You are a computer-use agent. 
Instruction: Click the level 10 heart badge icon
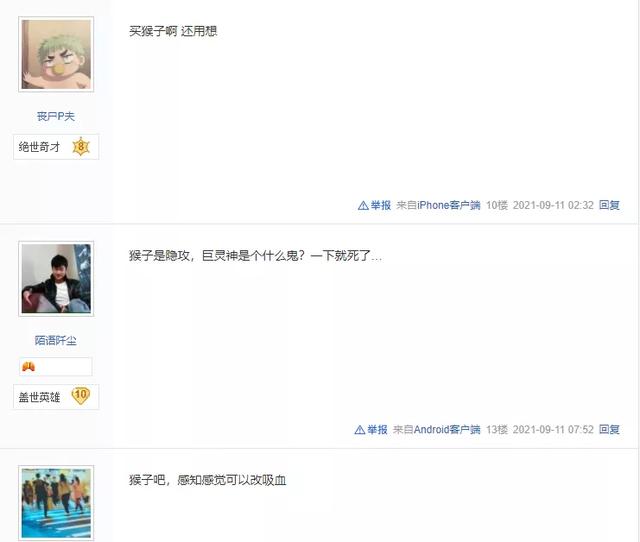point(80,395)
